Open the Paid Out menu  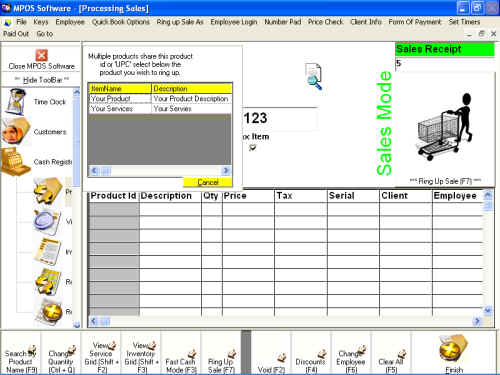[16, 34]
